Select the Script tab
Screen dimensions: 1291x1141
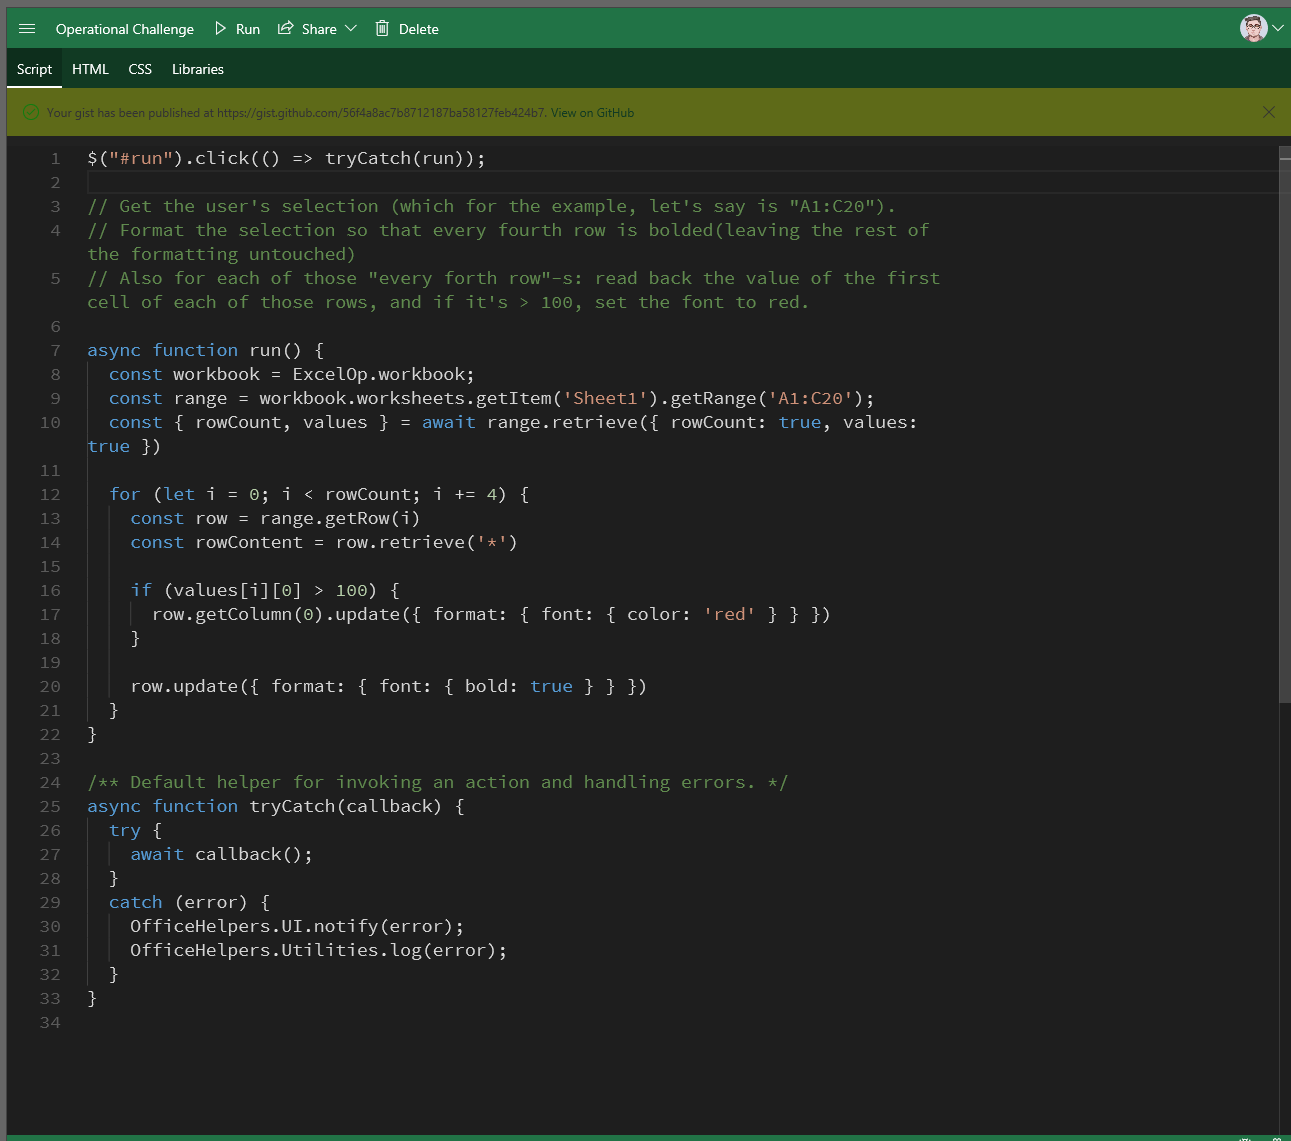tap(34, 68)
